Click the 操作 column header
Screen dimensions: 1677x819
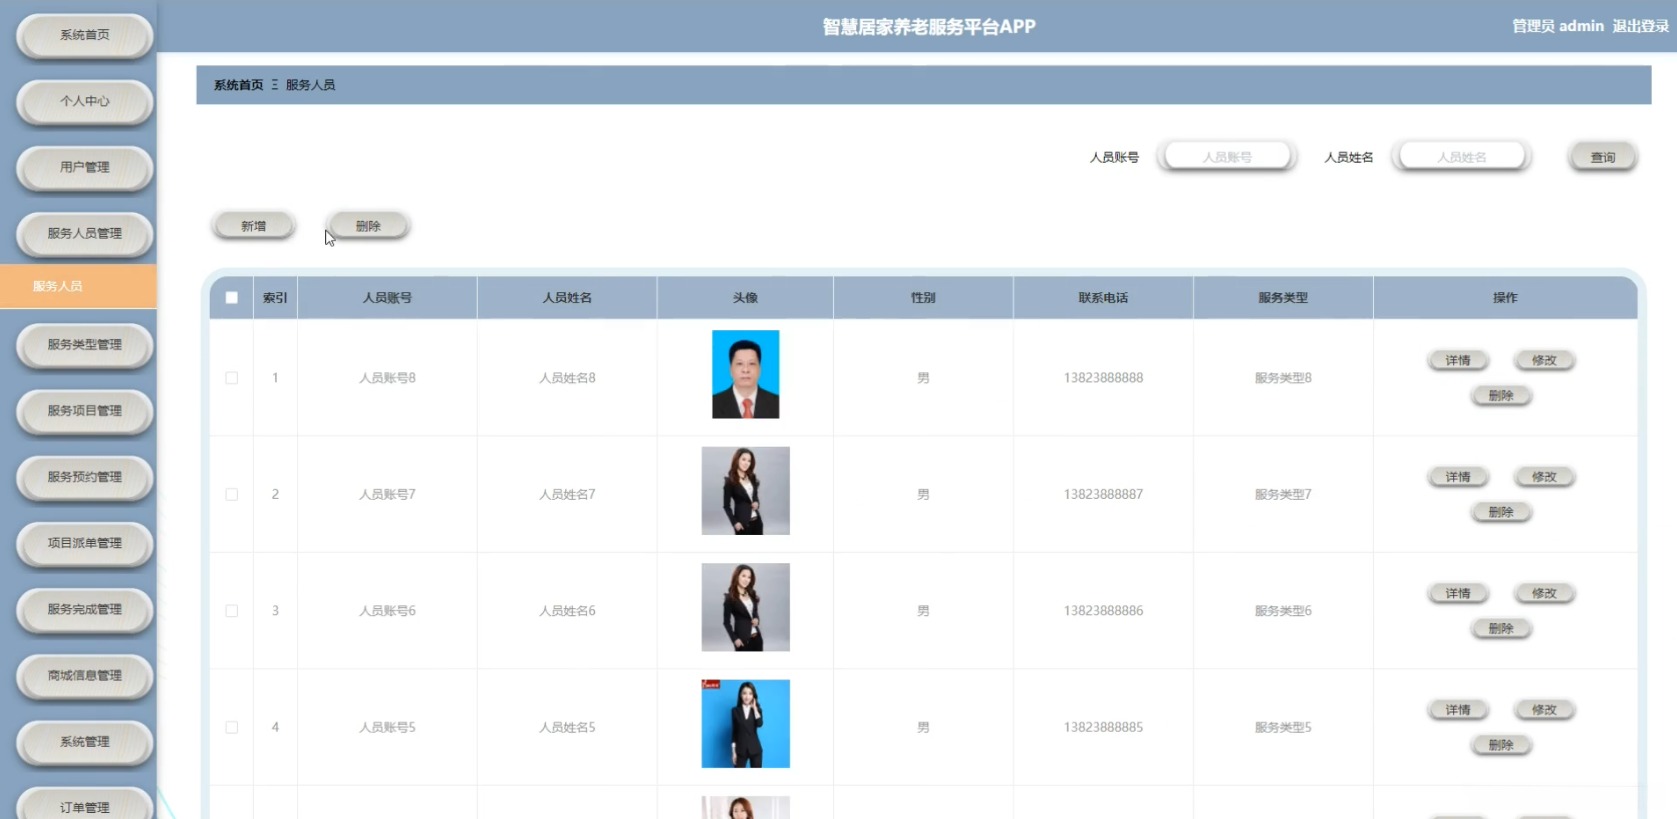click(x=1505, y=298)
